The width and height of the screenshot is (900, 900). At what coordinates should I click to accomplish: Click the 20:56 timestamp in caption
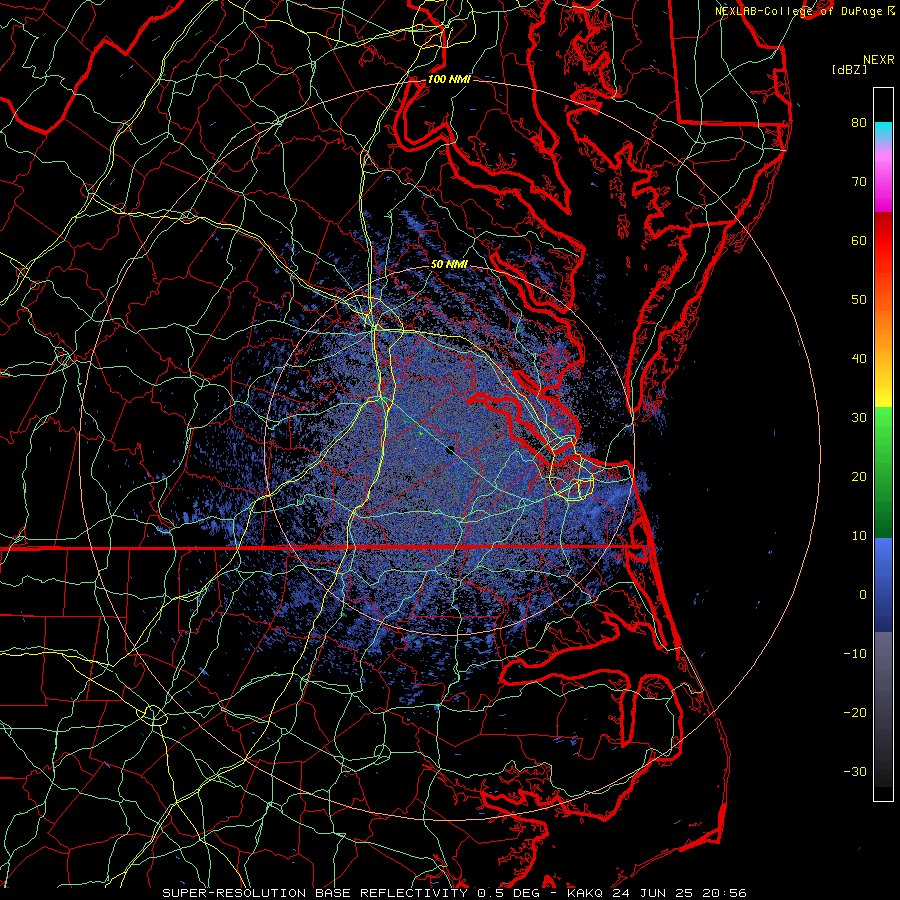tap(726, 893)
